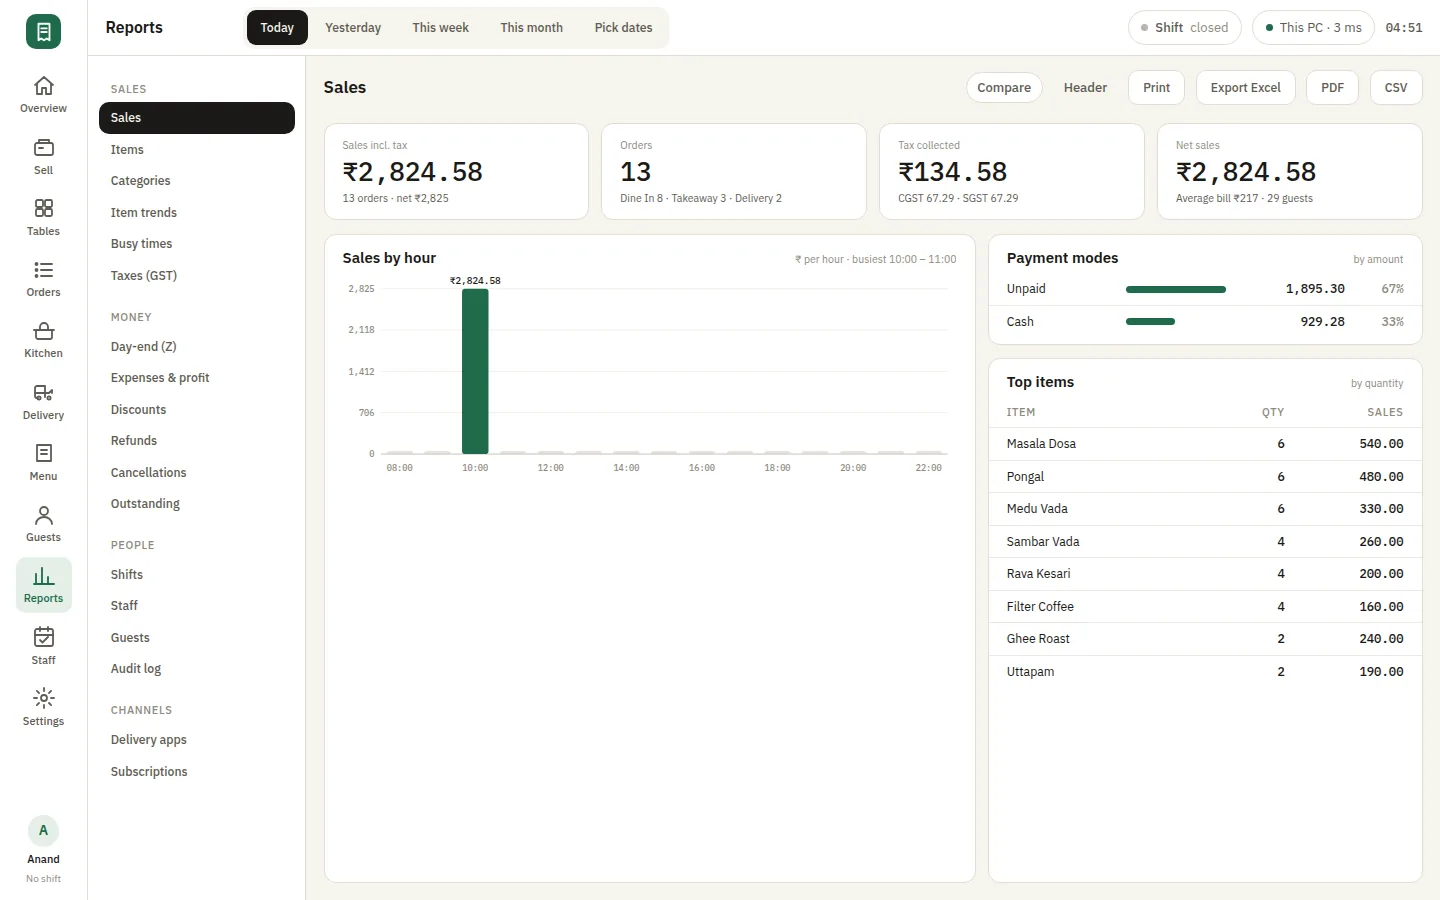Open the Day-end (Z) report

(197, 347)
